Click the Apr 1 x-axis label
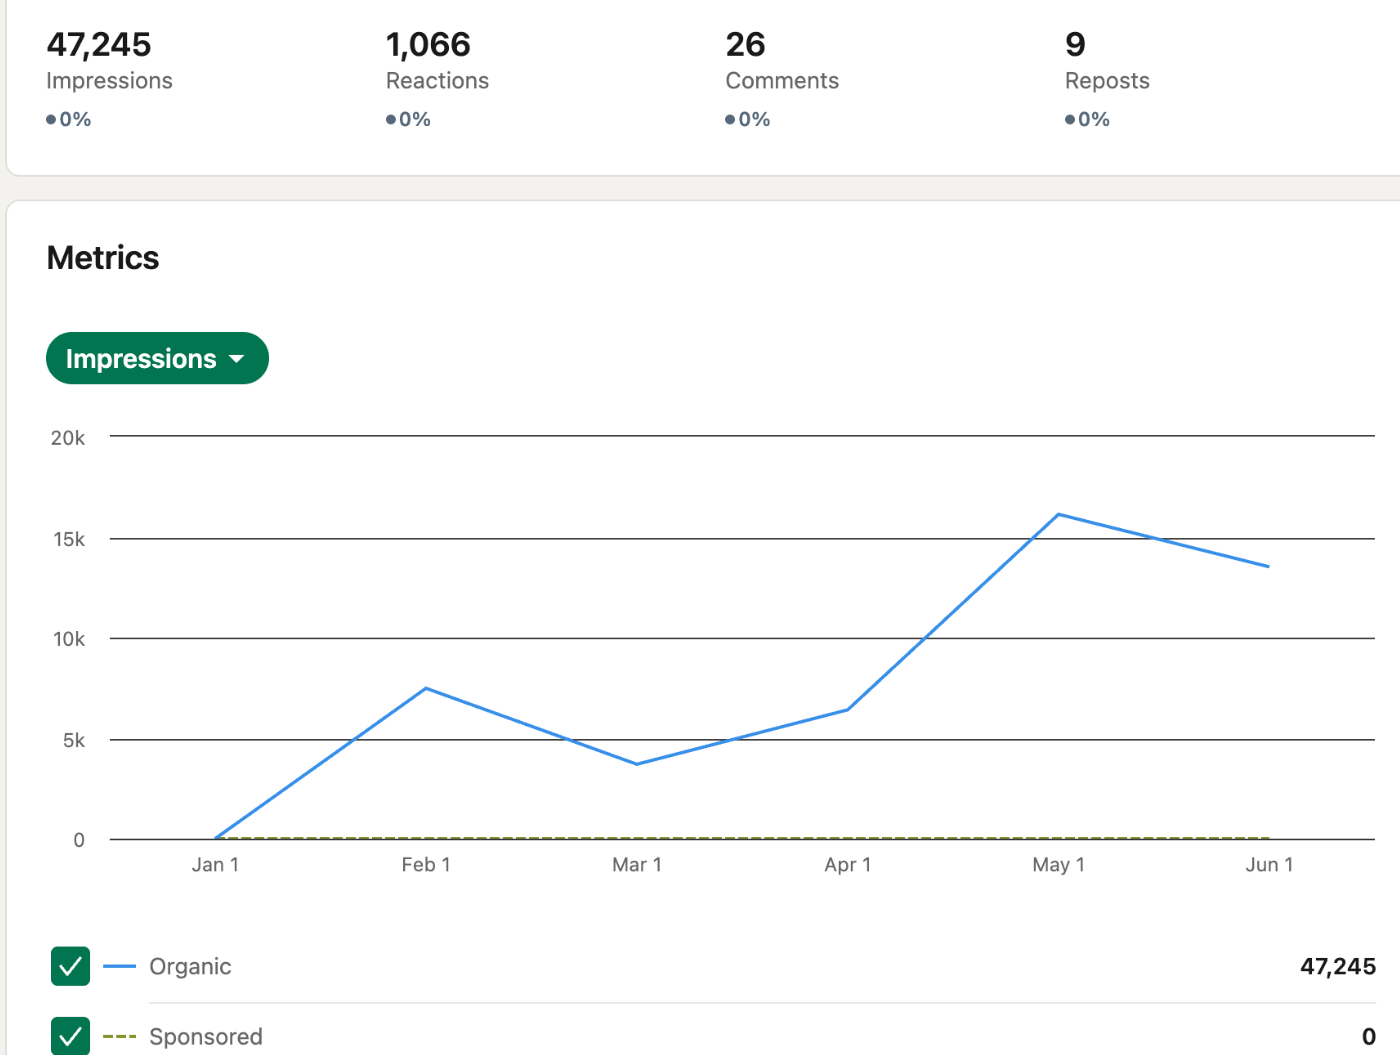The image size is (1400, 1055). point(848,865)
